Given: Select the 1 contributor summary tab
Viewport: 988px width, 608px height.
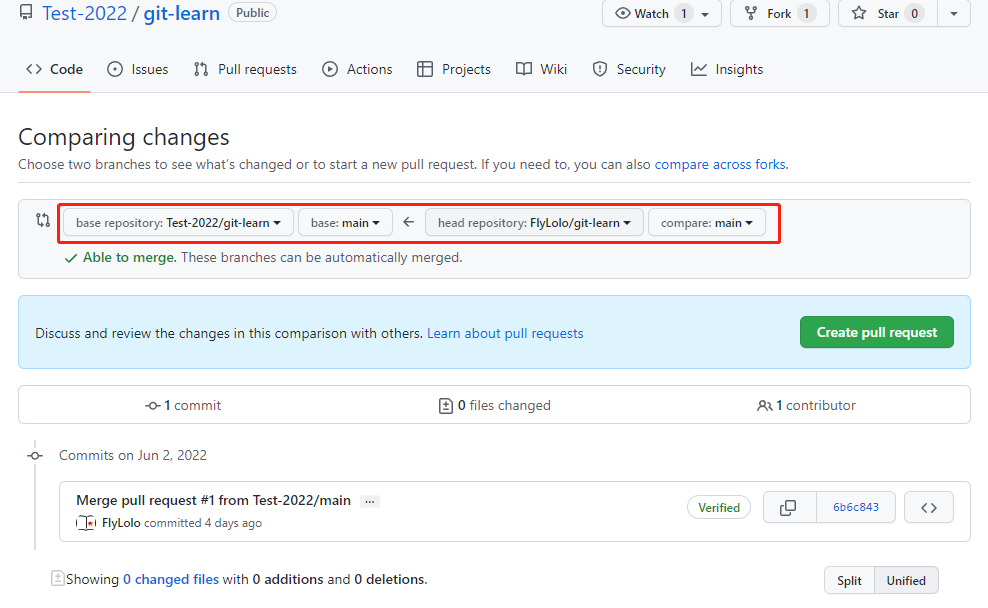Looking at the screenshot, I should coord(806,405).
